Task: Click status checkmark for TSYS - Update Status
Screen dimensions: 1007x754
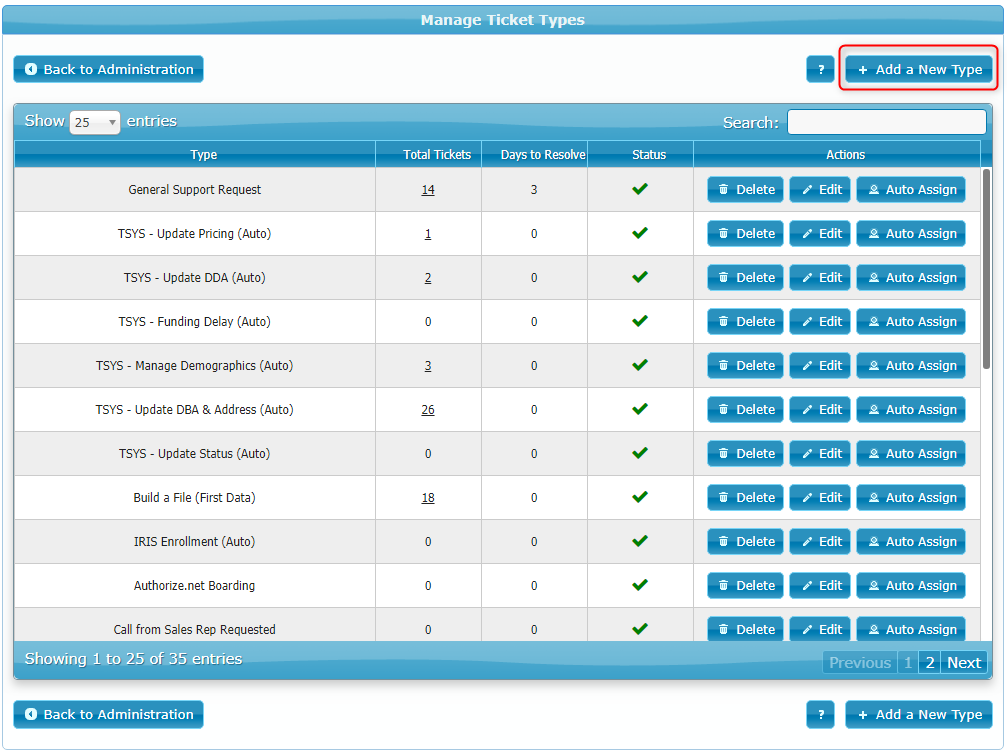Action: 640,453
